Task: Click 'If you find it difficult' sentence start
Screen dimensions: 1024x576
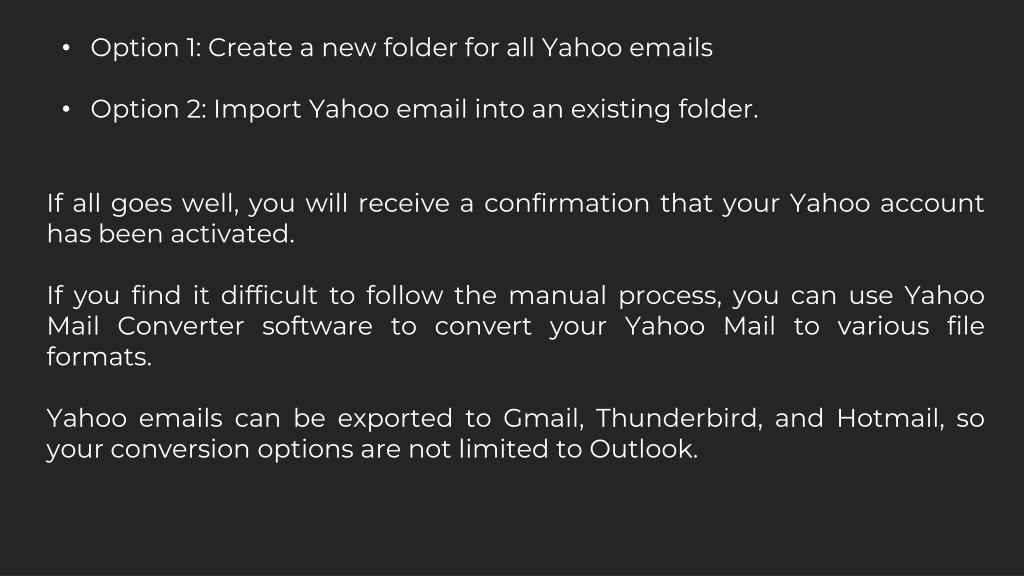Action: pyautogui.click(x=182, y=296)
